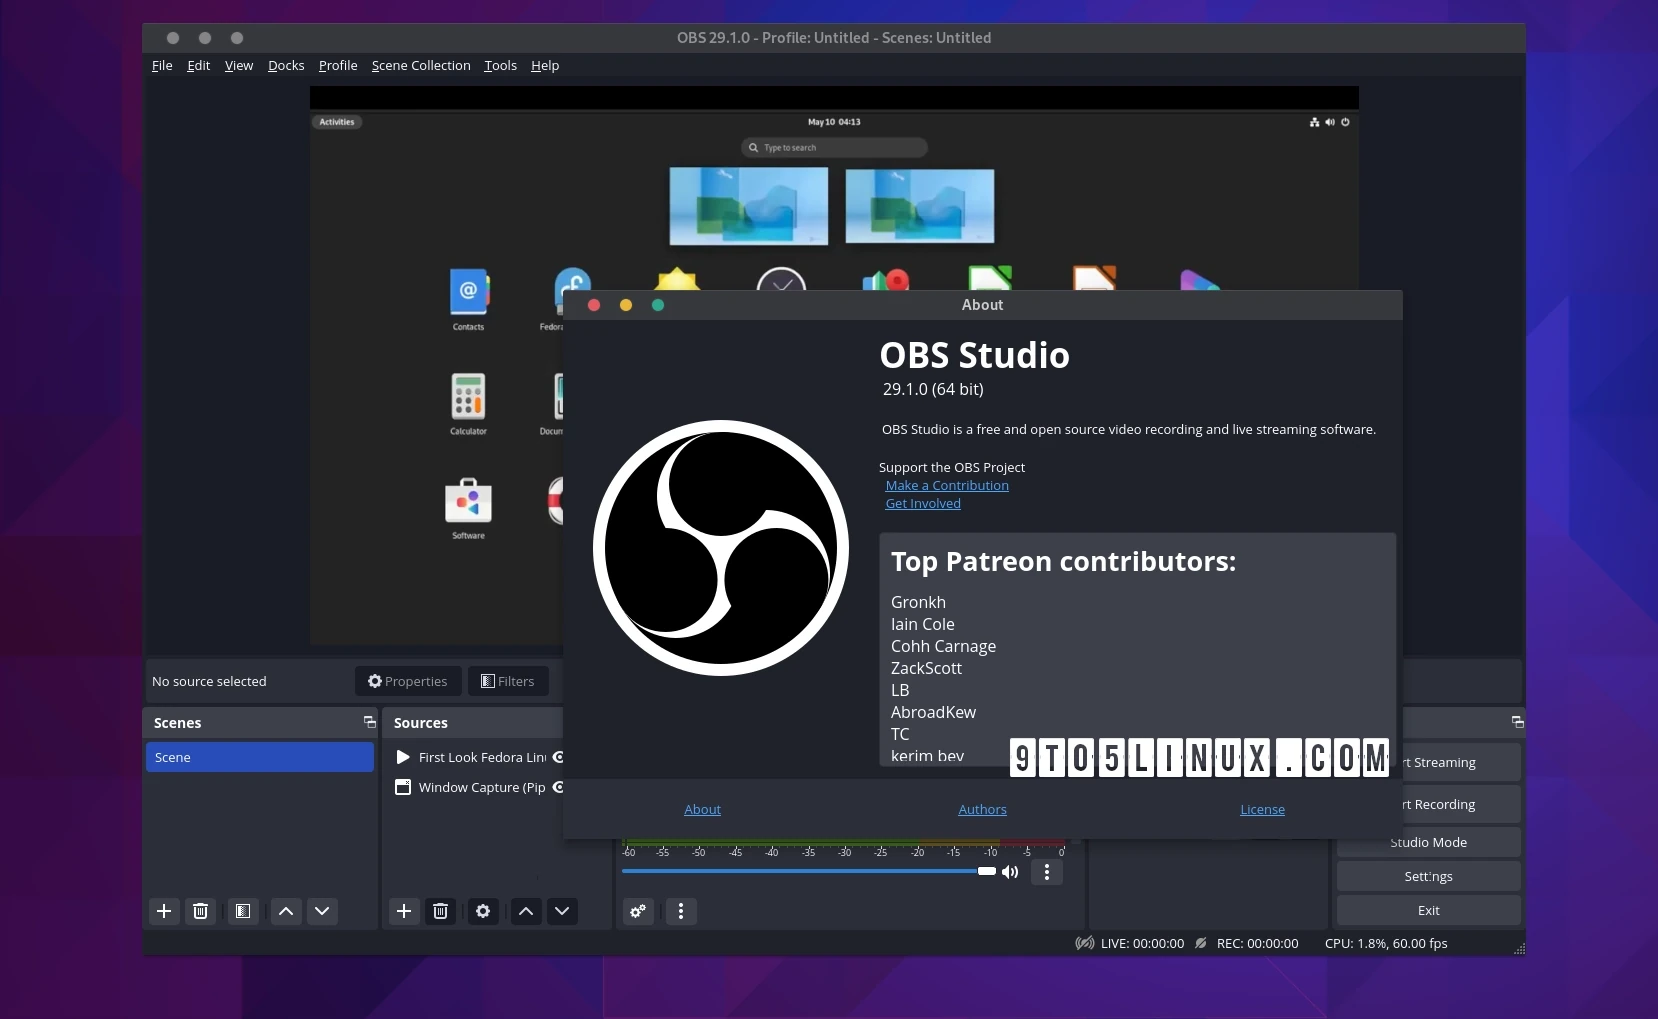1658x1019 pixels.
Task: Open audio track three-dot options menu
Action: pyautogui.click(x=1047, y=872)
